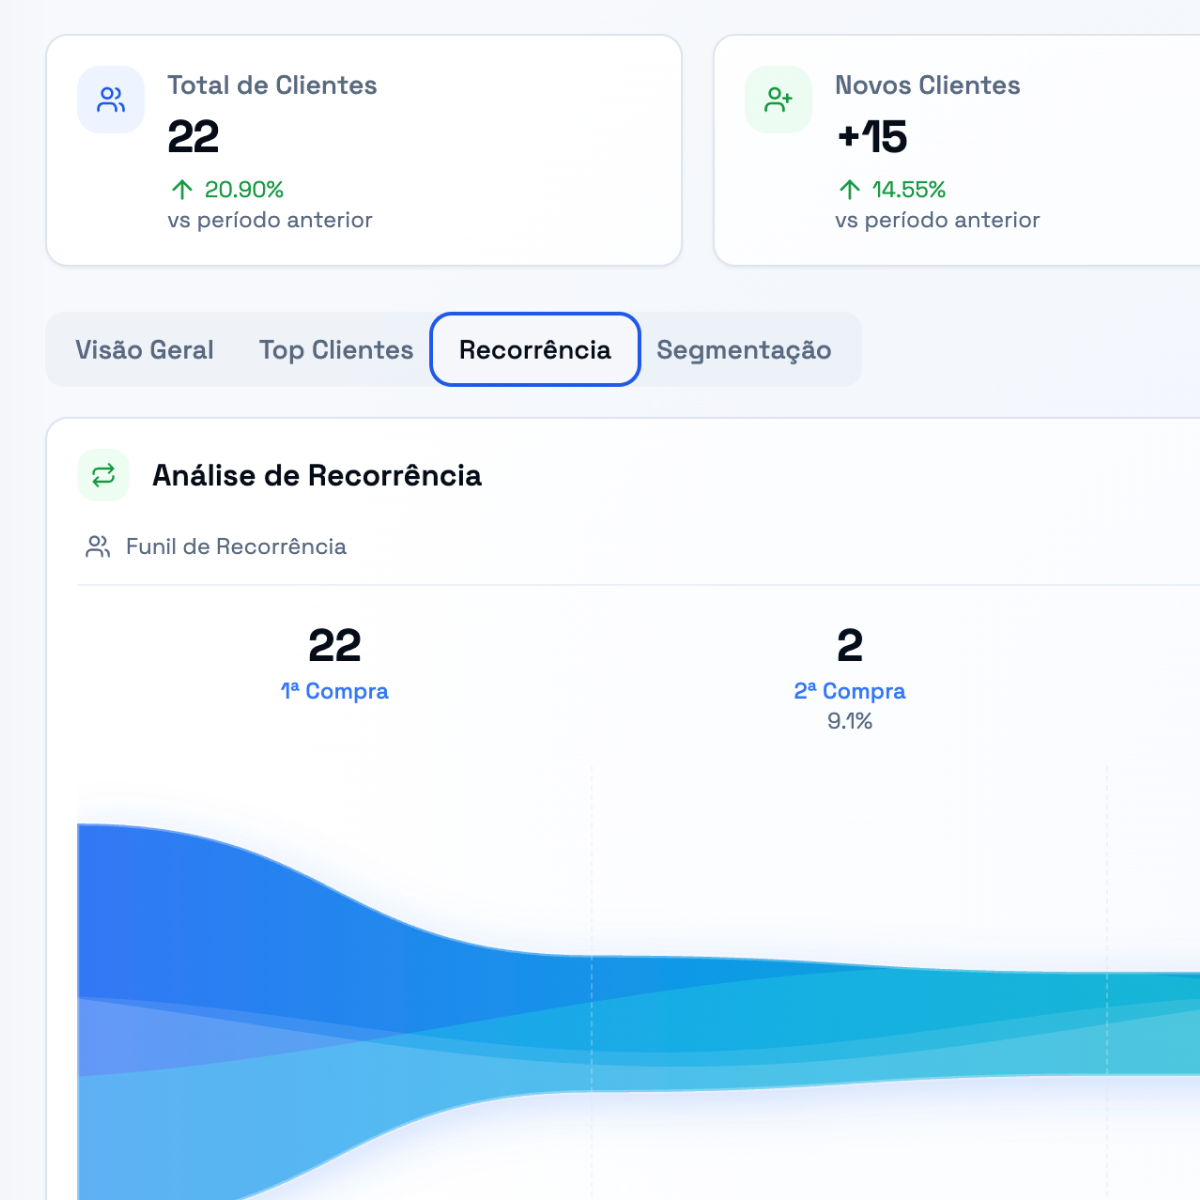Open the Visão Geral tab
The width and height of the screenshot is (1200, 1200).
(x=144, y=350)
